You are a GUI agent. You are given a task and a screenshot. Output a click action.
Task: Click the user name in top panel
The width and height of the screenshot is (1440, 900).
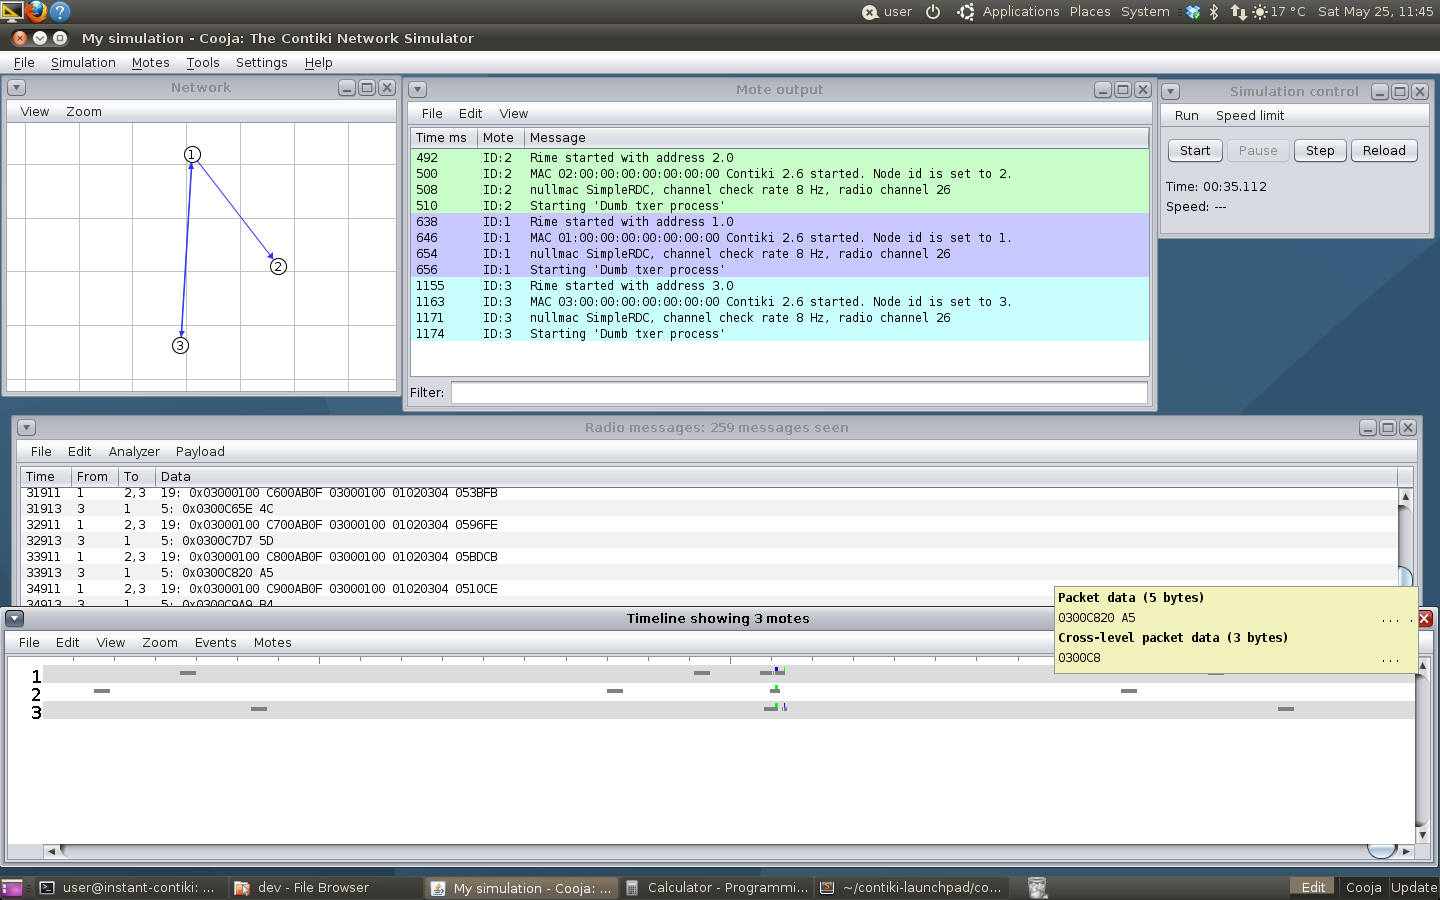pyautogui.click(x=898, y=12)
